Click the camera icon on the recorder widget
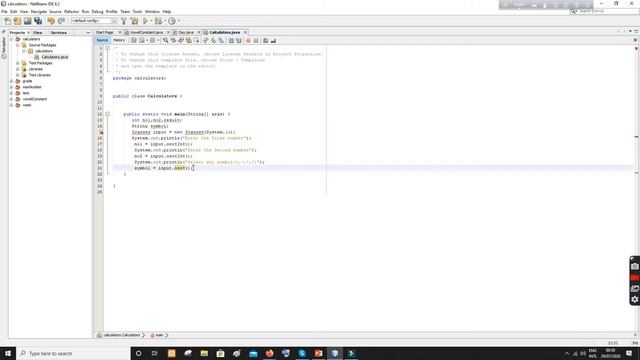 pyautogui.click(x=635, y=267)
